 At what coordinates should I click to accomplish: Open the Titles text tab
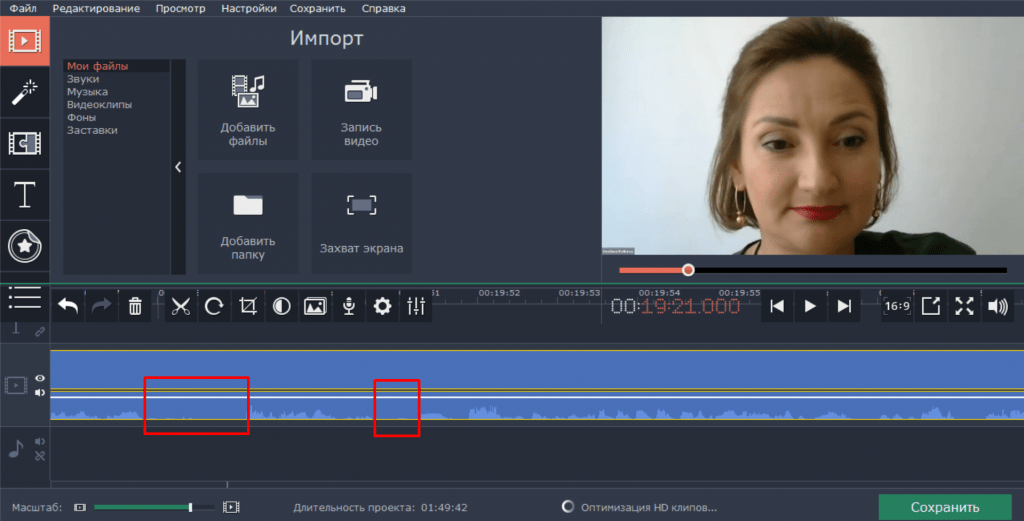(24, 195)
